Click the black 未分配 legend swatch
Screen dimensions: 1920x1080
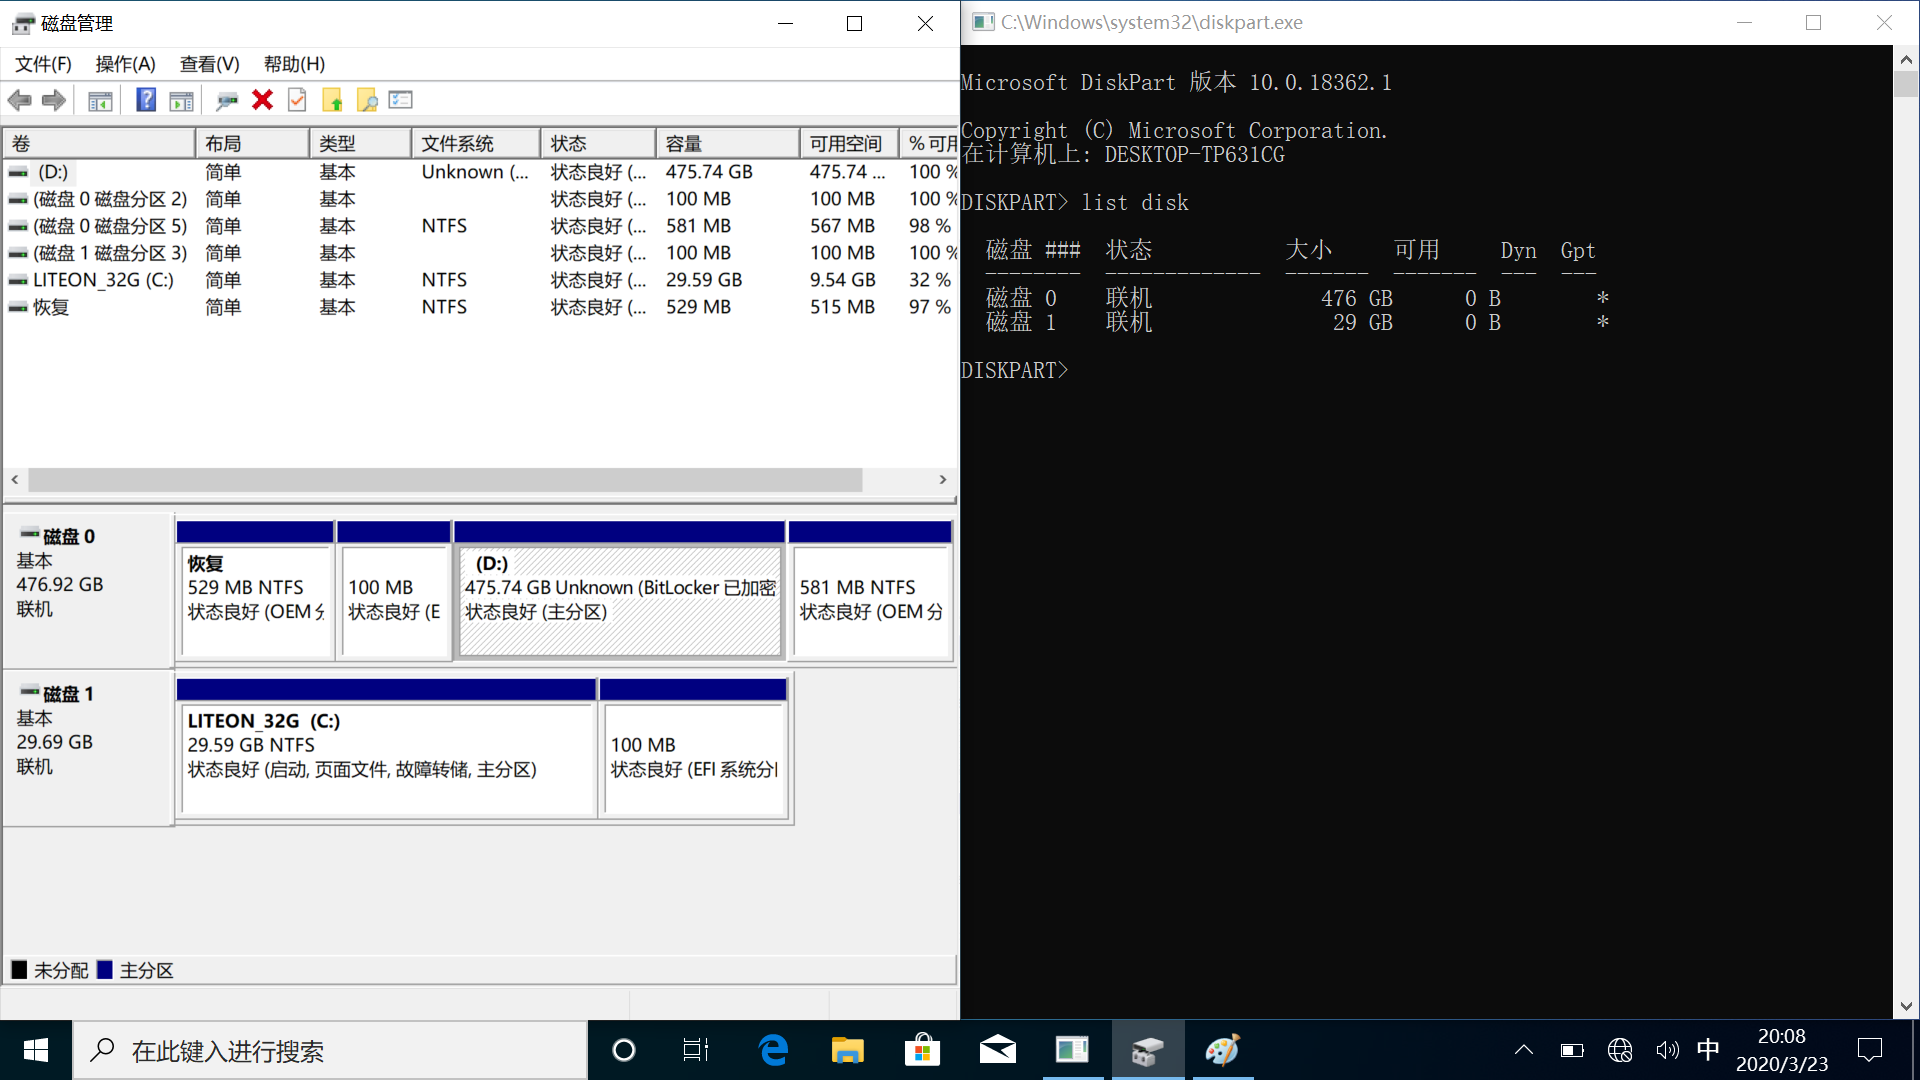click(19, 970)
